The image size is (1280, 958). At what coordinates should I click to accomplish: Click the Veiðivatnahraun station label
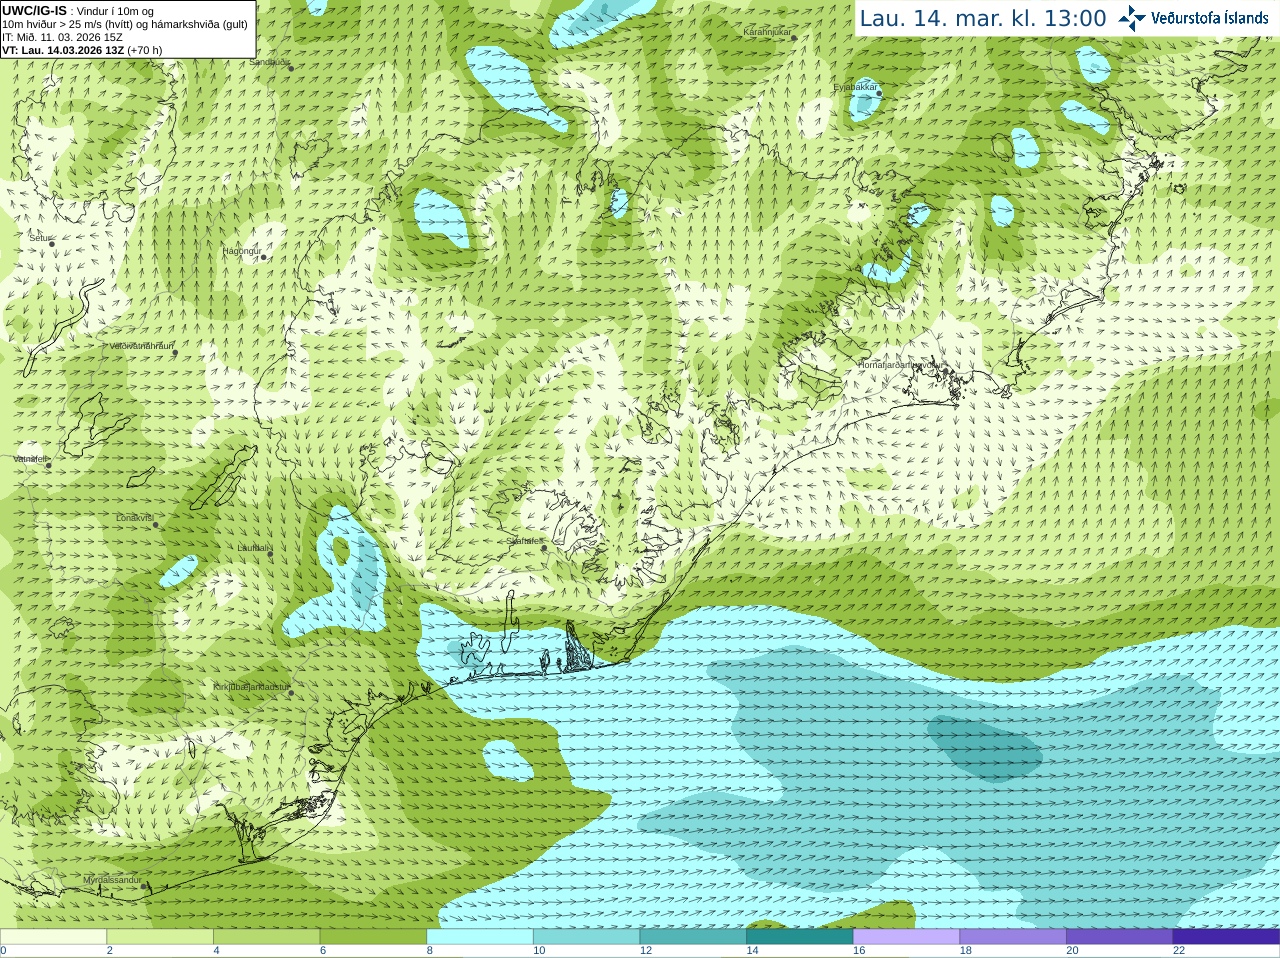pyautogui.click(x=141, y=346)
